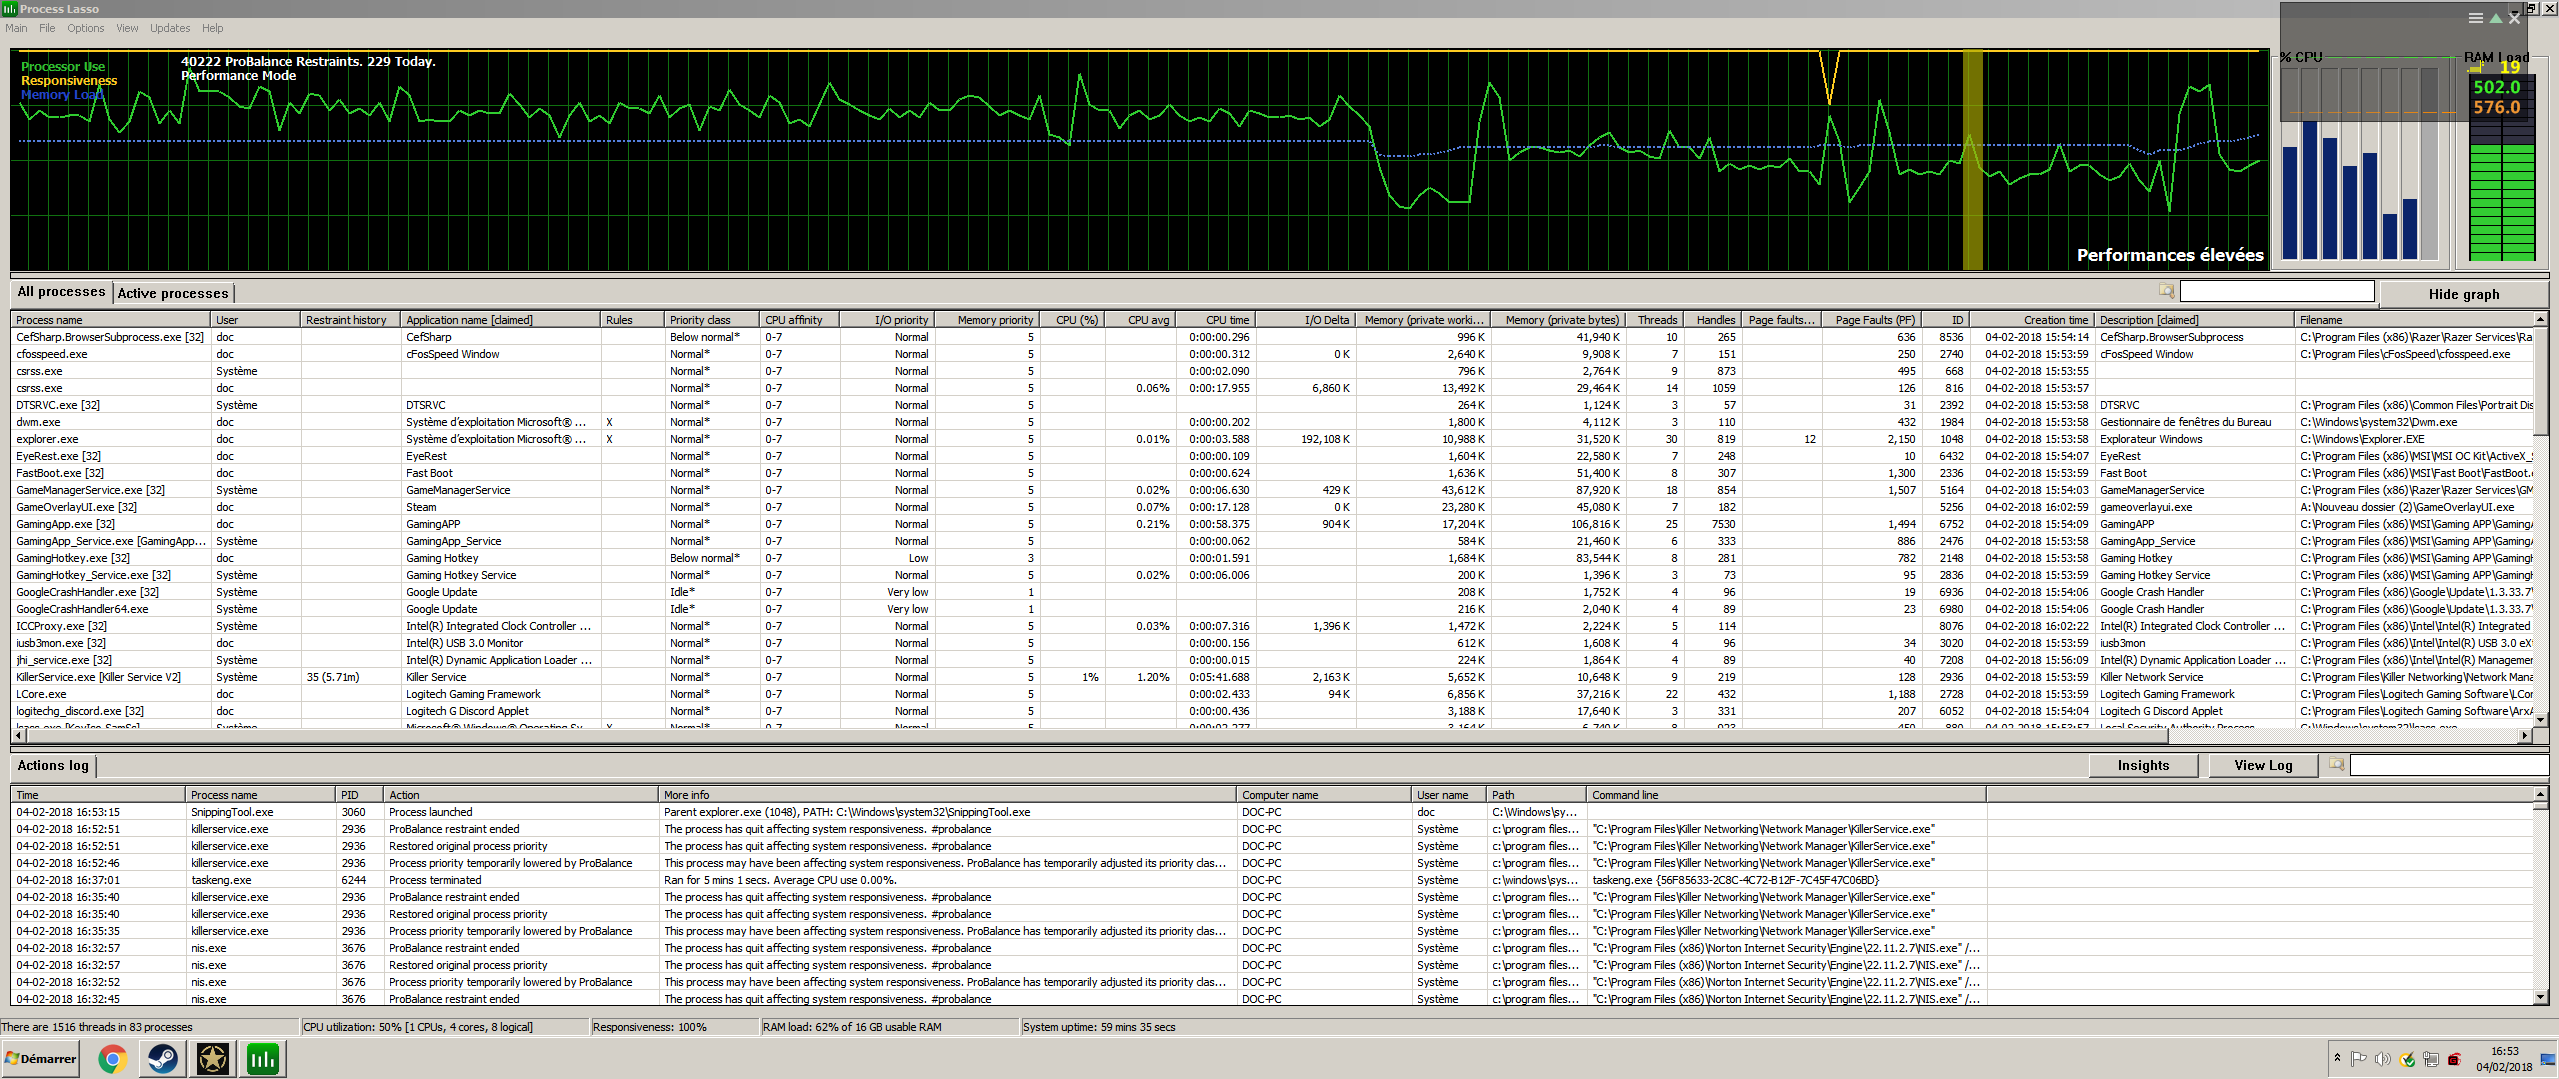This screenshot has width=2559, height=1079.
Task: Open the Main menu
Action: point(16,28)
